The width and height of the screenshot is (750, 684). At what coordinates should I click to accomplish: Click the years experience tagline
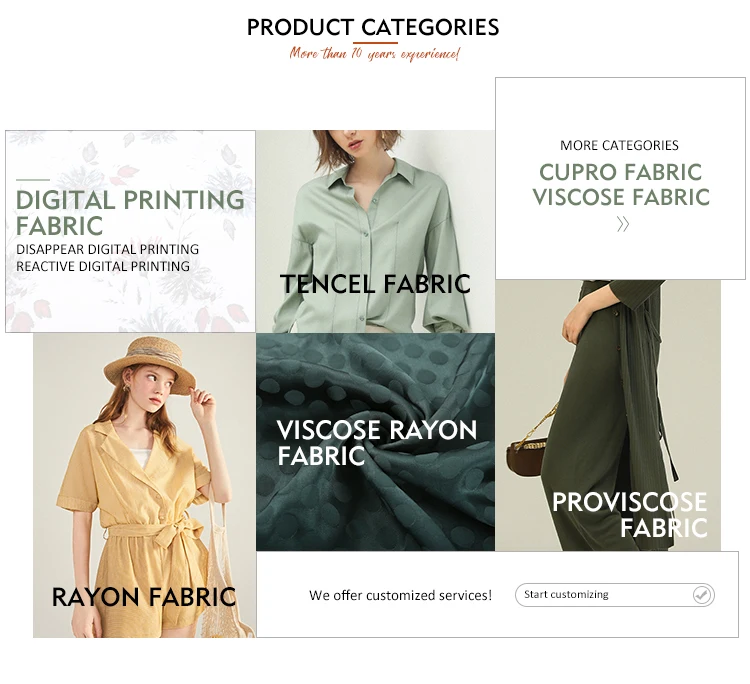coord(374,54)
